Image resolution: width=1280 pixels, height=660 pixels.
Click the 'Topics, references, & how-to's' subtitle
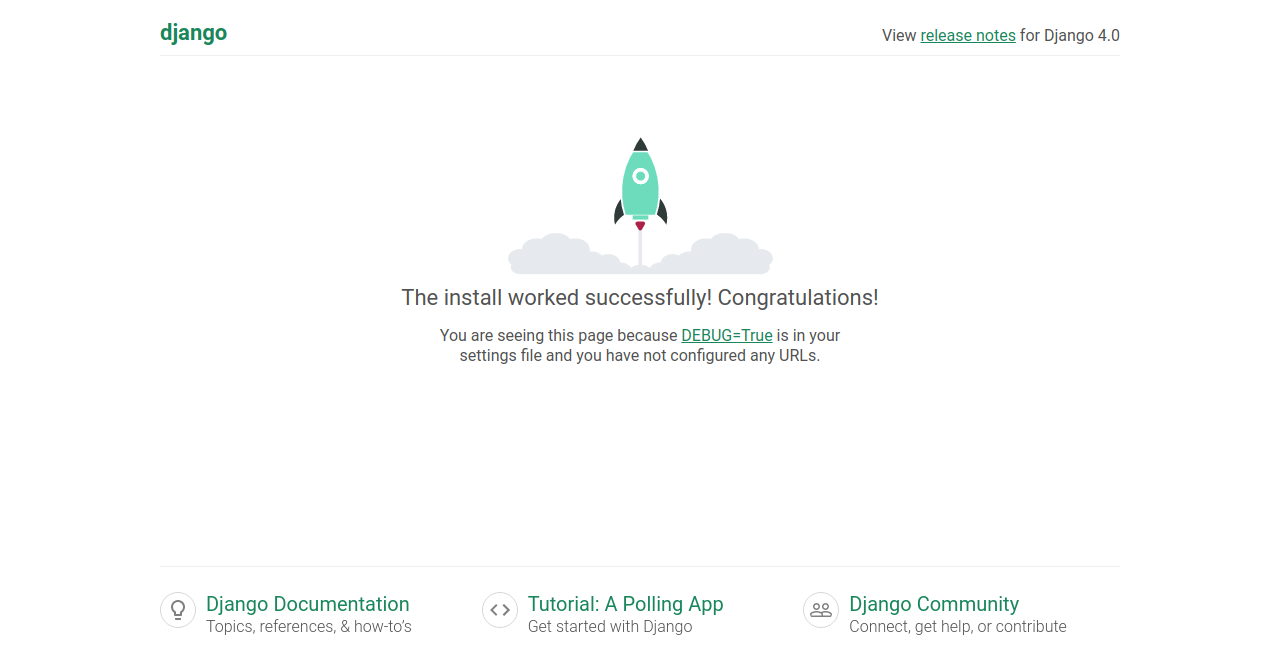308,627
